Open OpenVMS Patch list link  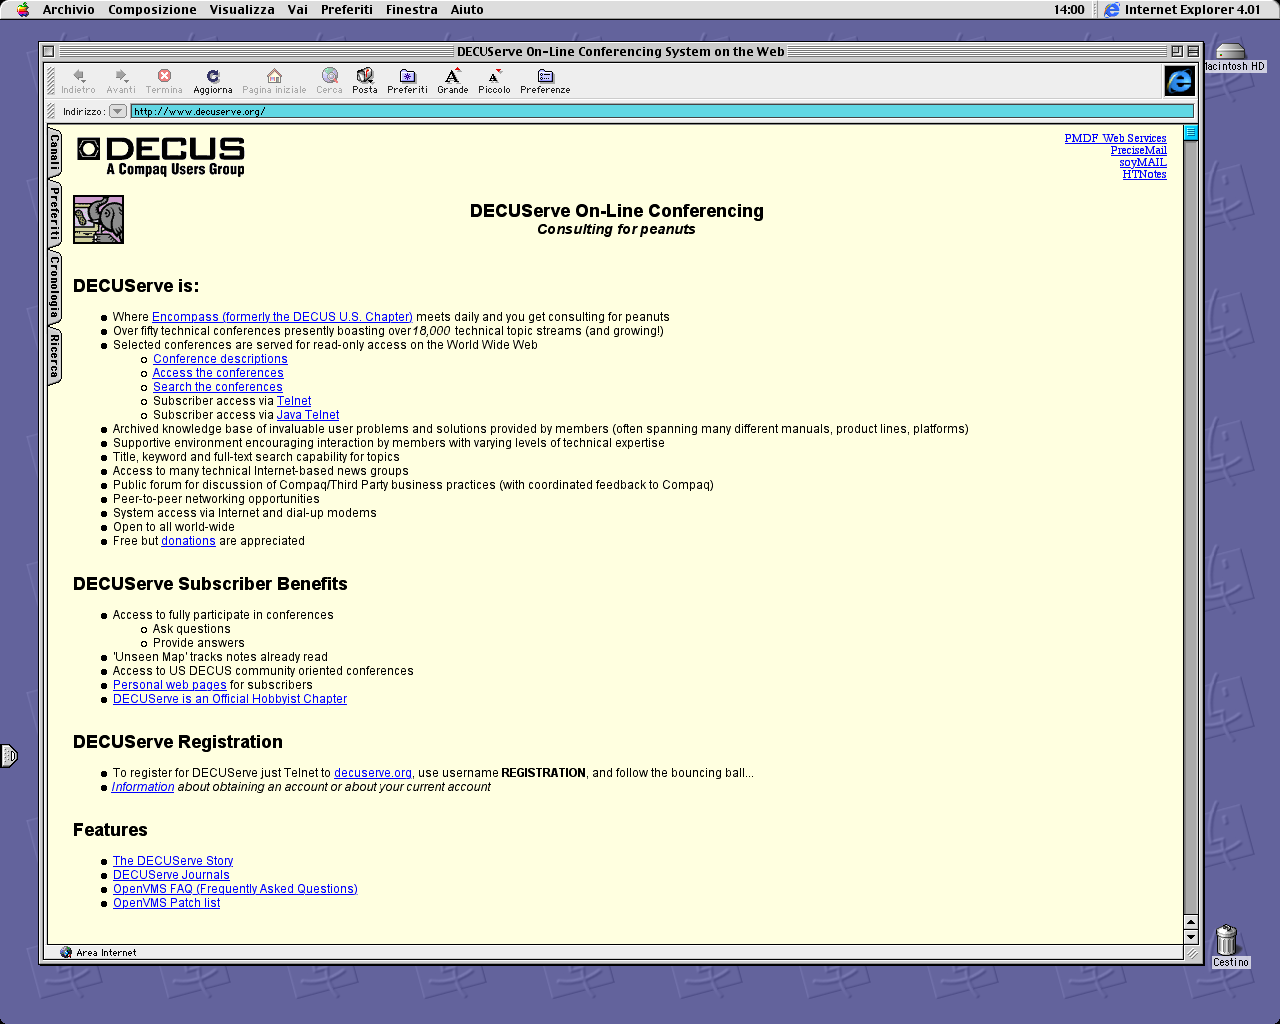point(166,903)
